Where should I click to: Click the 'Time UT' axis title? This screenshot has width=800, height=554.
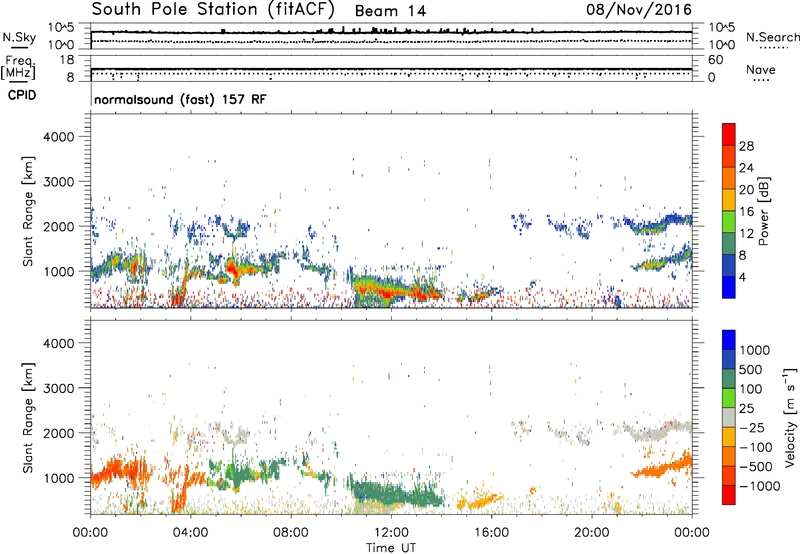click(x=391, y=548)
